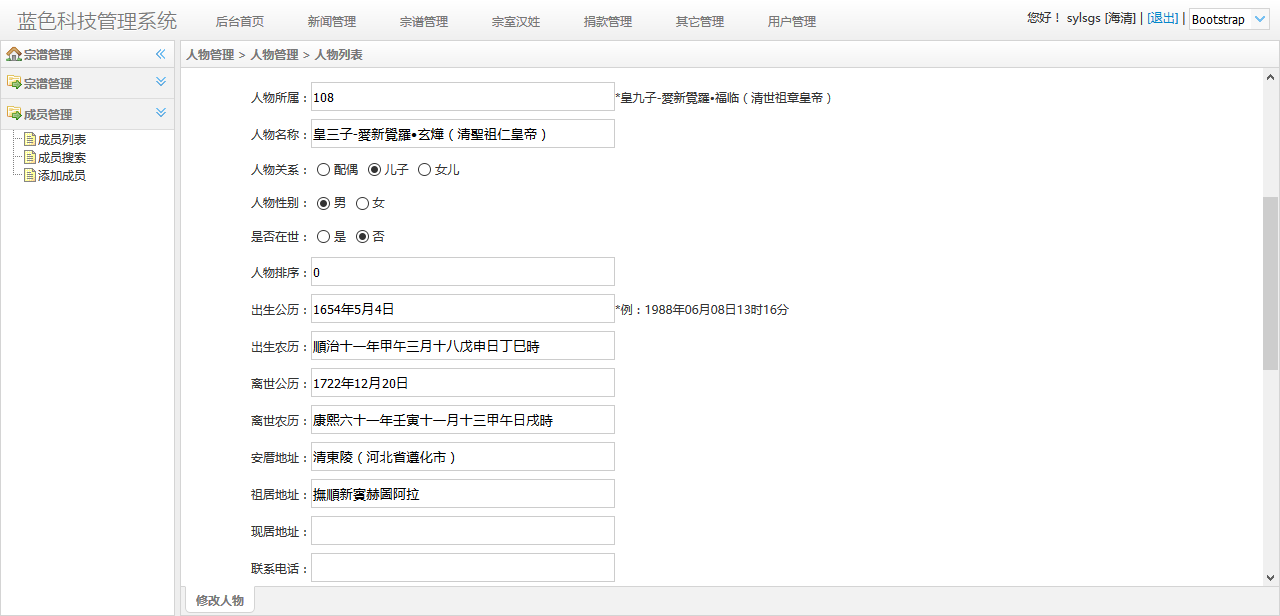Click into the 现居地址 input field
Screen dimensions: 1280x616
coord(462,531)
